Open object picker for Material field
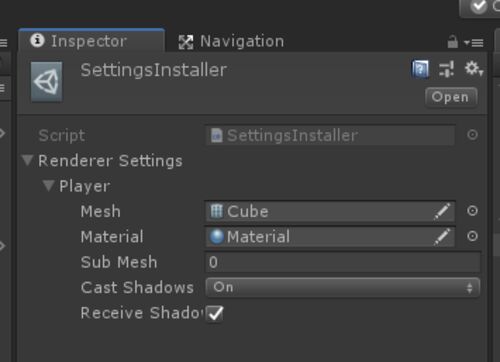The width and height of the screenshot is (500, 362). pyautogui.click(x=472, y=236)
